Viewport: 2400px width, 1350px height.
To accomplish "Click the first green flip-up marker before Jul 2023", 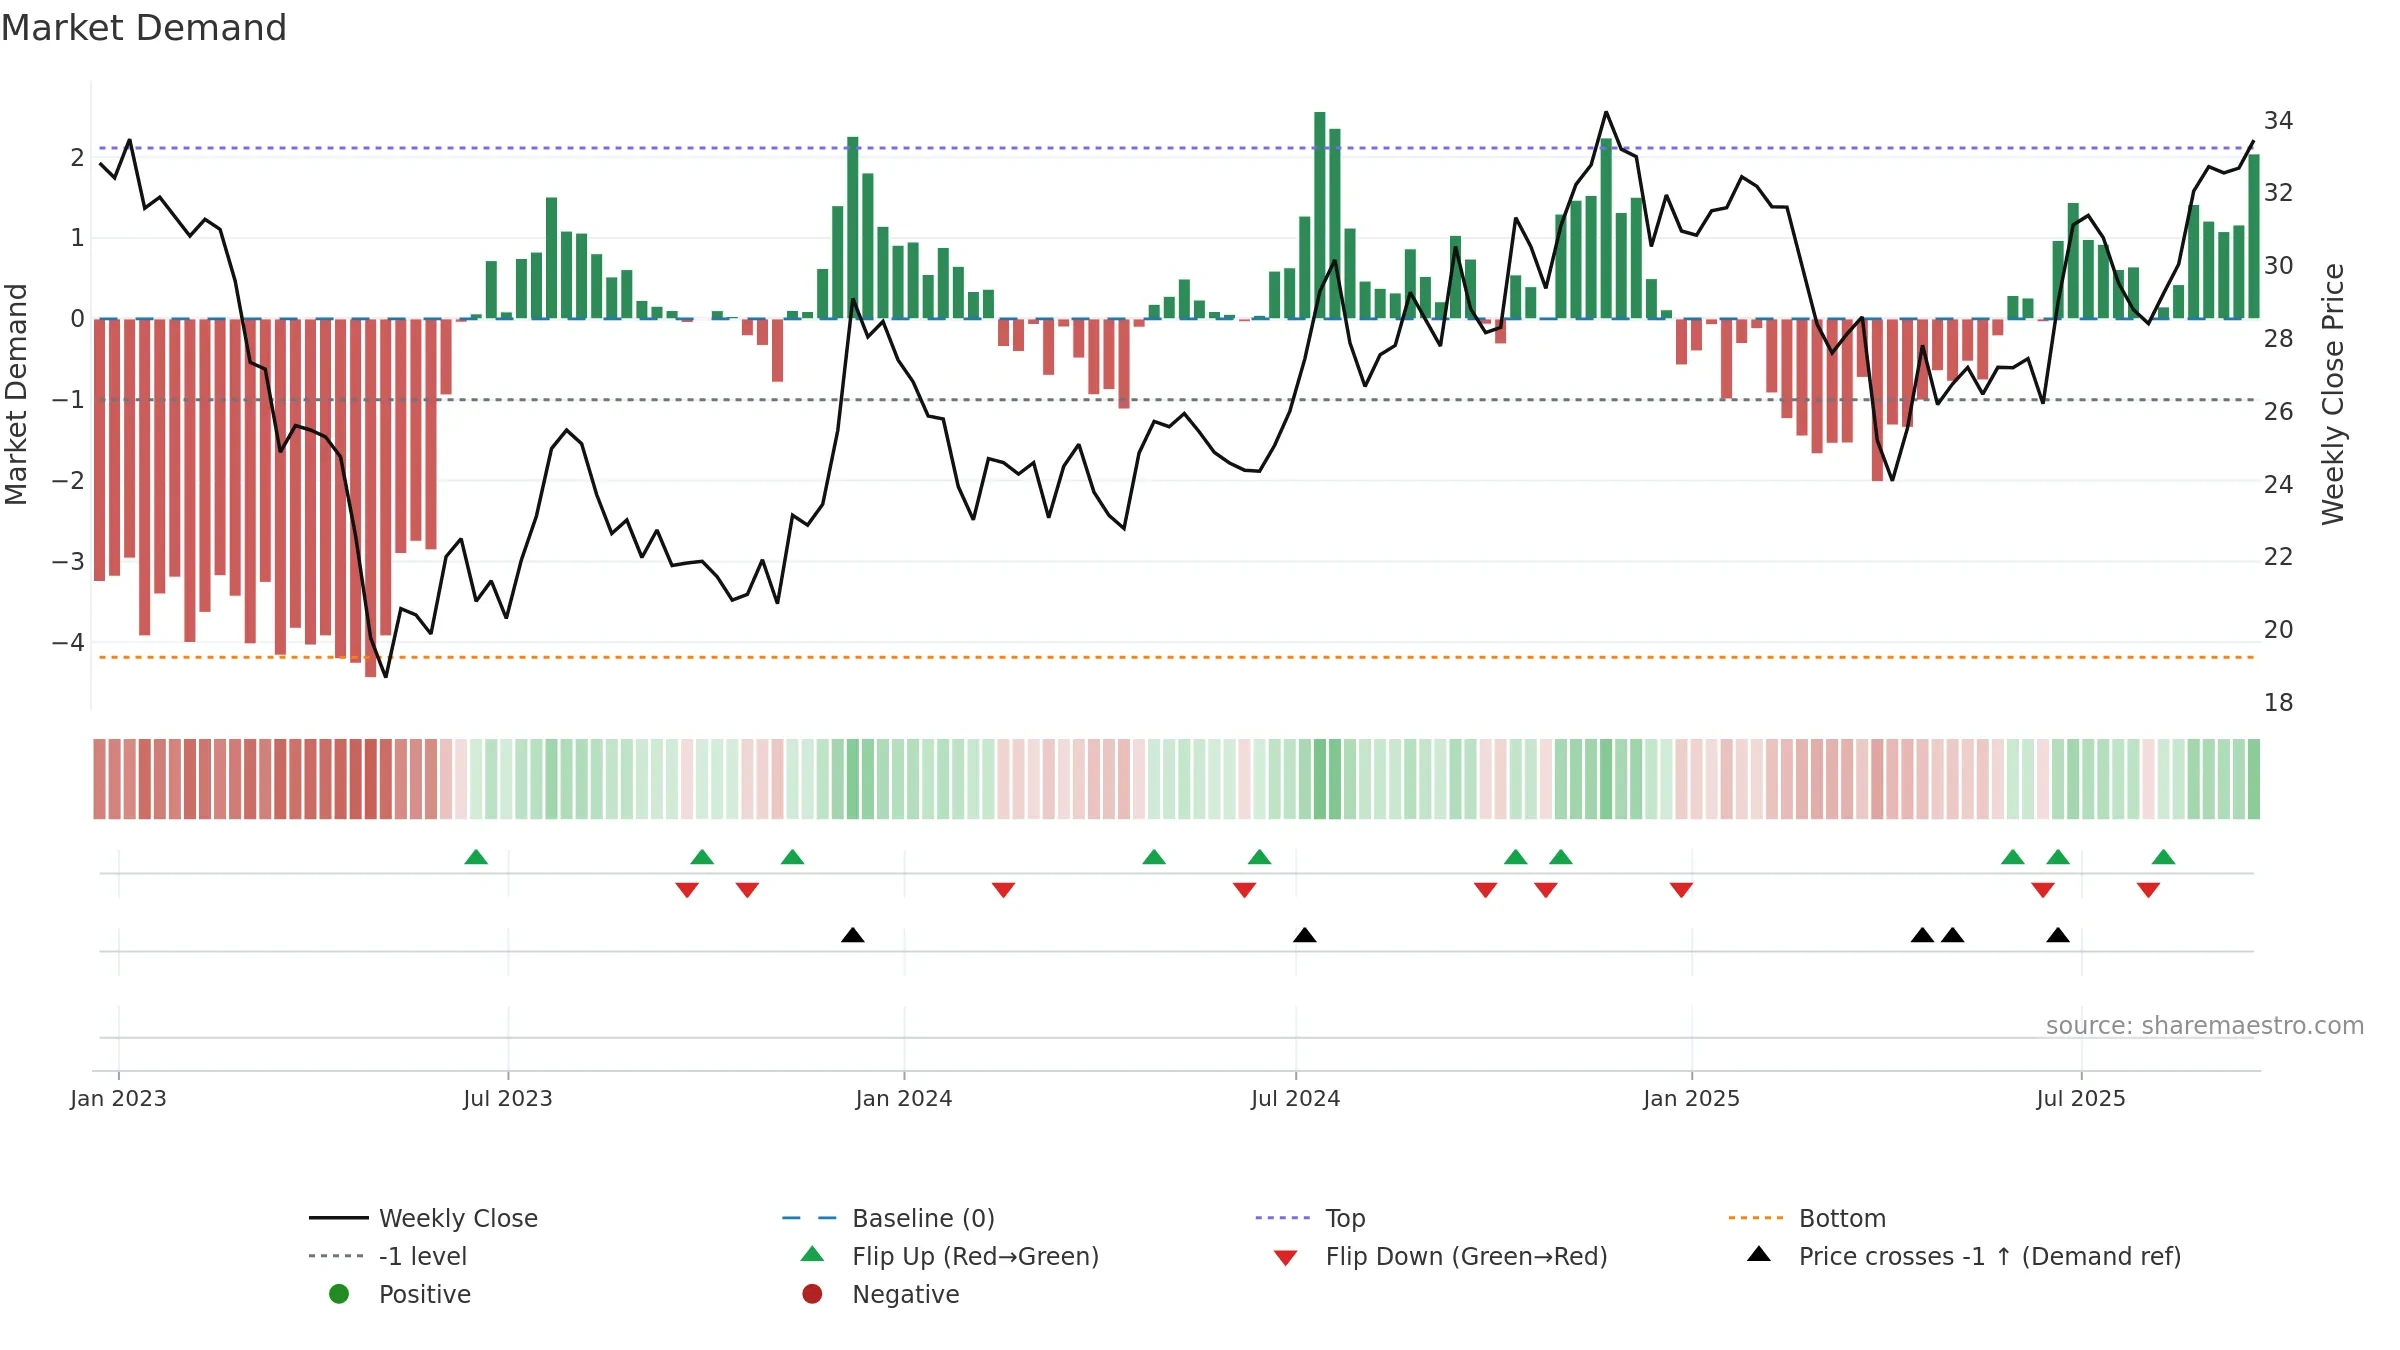I will tap(476, 857).
